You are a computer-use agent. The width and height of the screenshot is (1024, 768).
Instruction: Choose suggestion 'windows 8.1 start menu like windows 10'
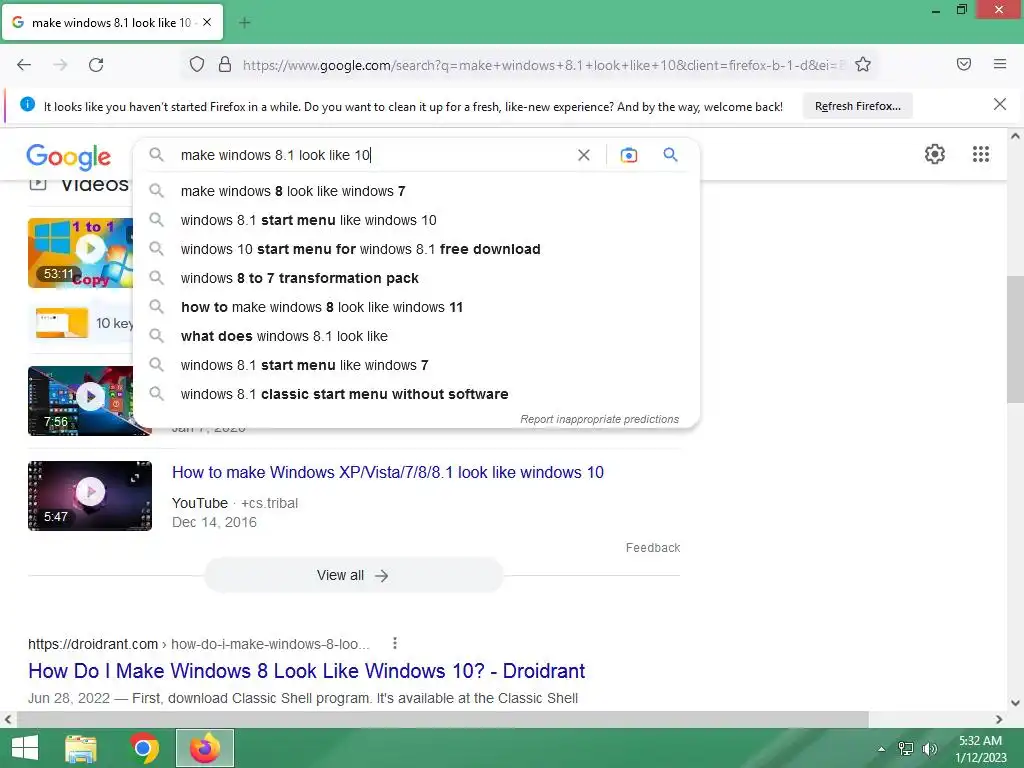(416, 220)
